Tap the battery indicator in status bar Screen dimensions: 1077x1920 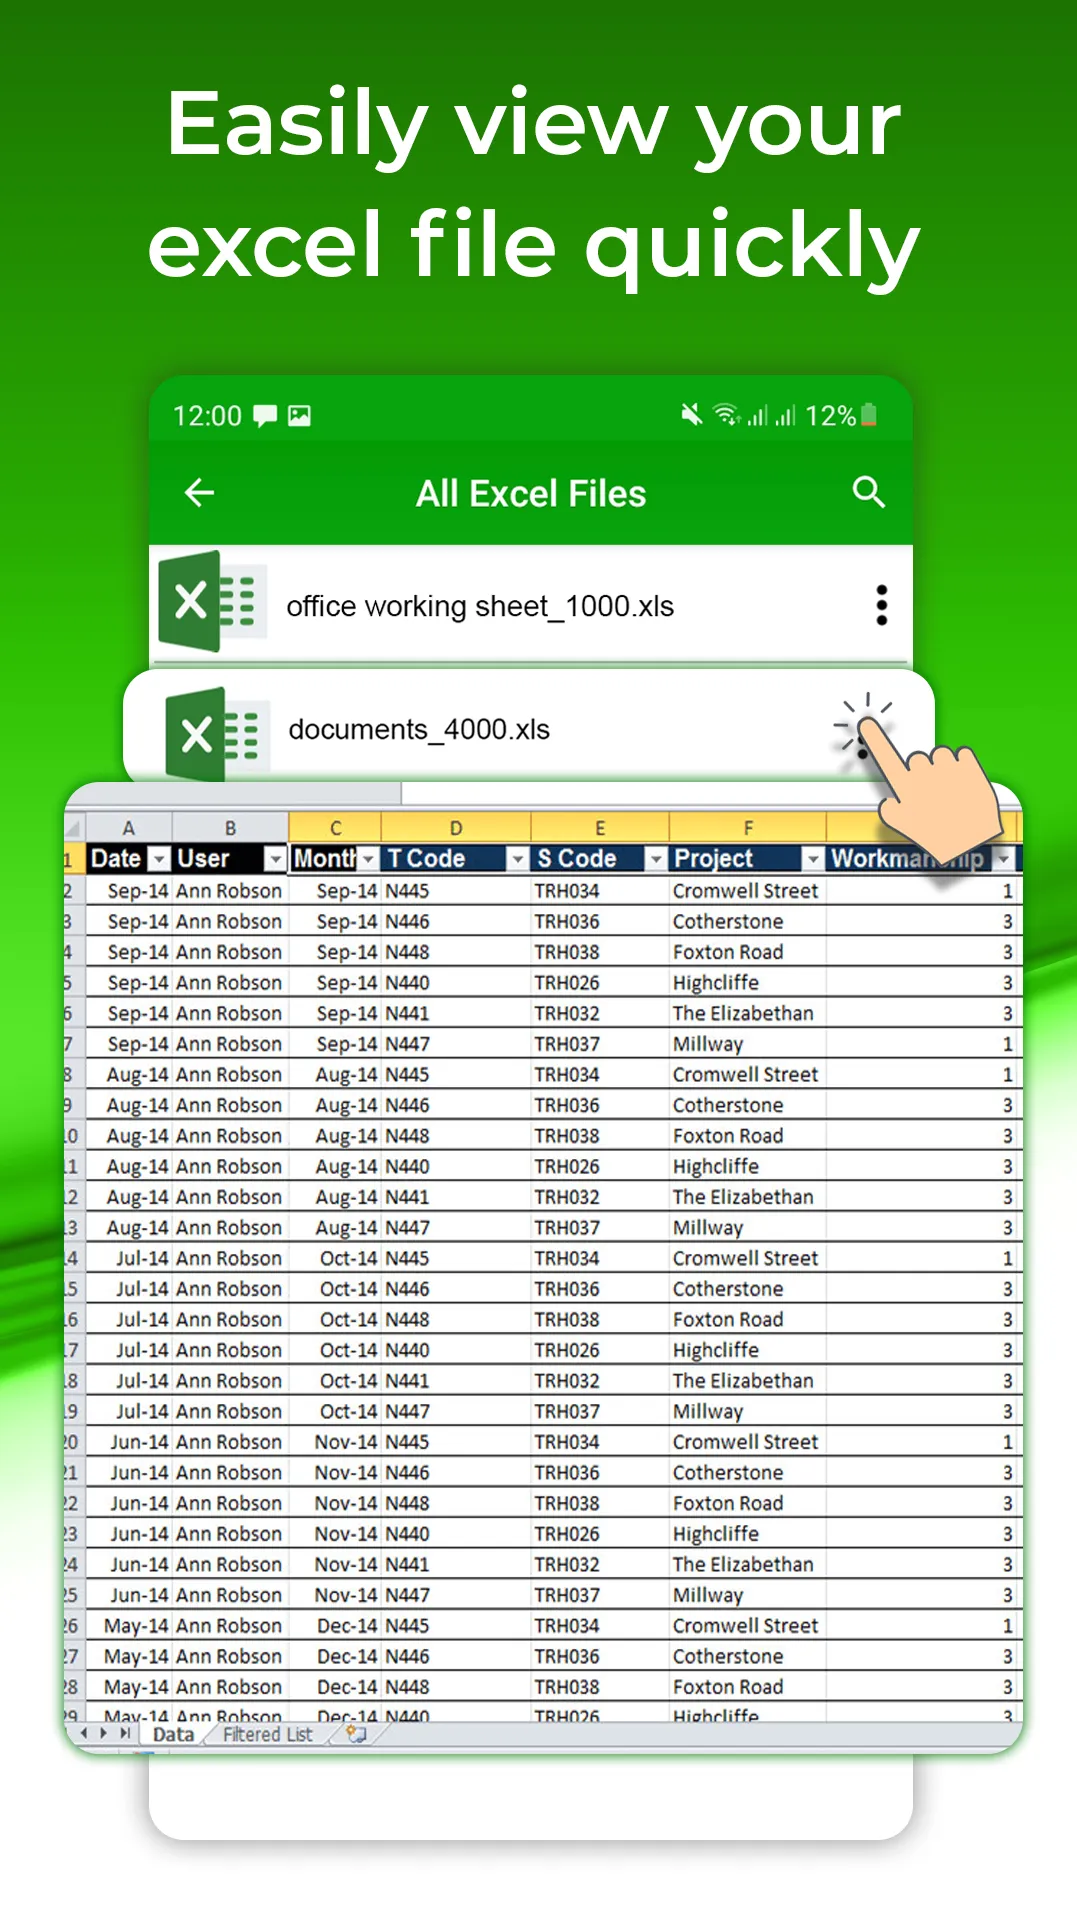869,415
